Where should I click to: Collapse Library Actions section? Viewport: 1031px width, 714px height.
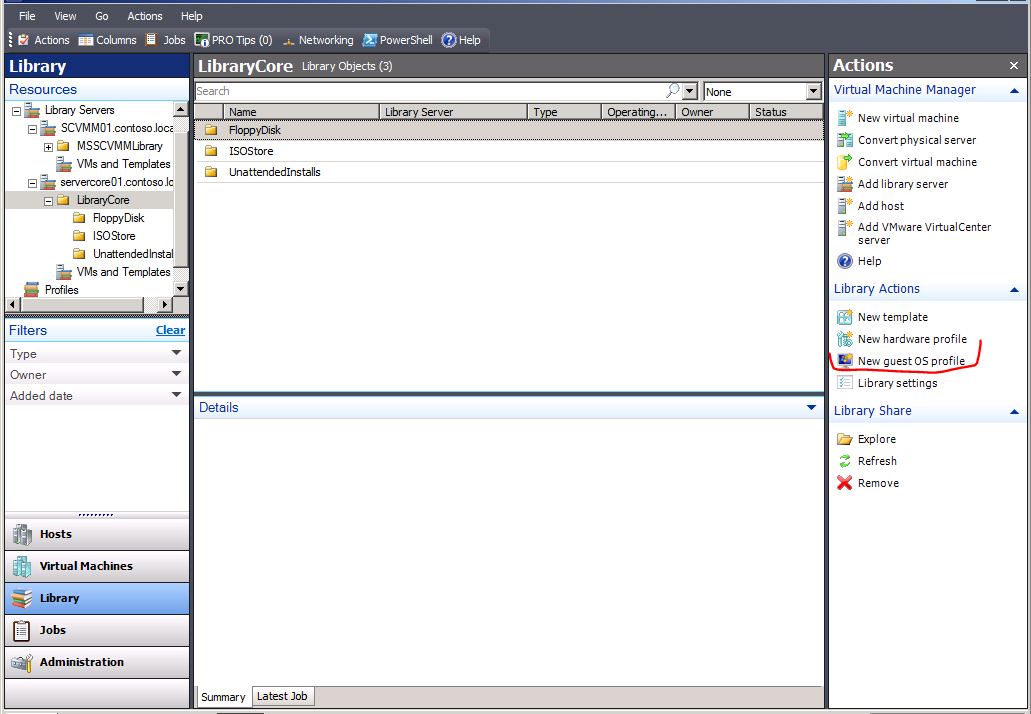pos(1014,289)
